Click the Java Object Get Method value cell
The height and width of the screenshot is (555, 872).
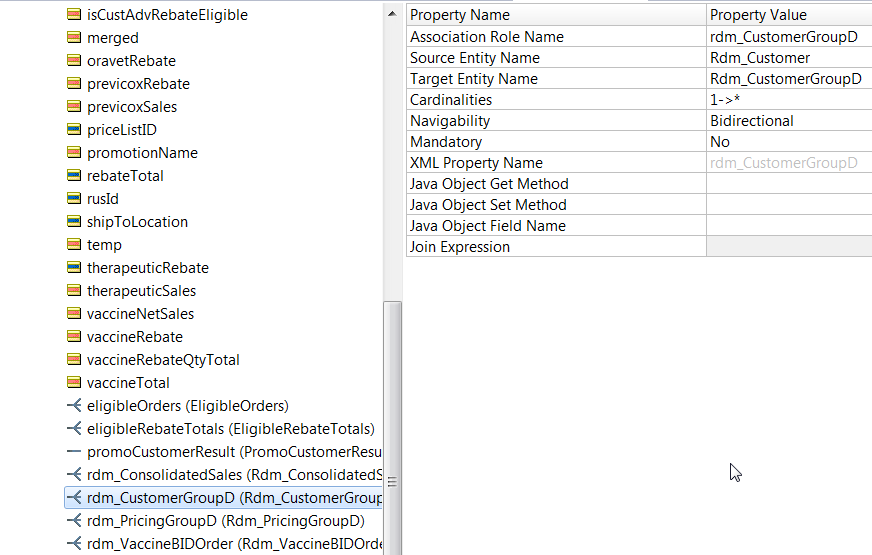coord(789,184)
